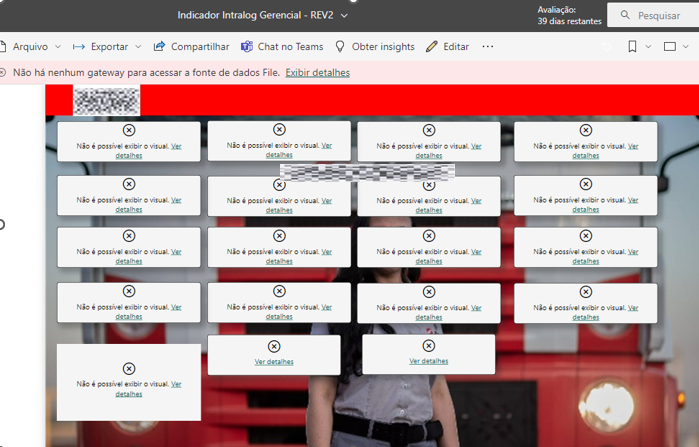This screenshot has width=699, height=447.
Task: Click Exibir detalhes link in warning banner
Action: [317, 73]
